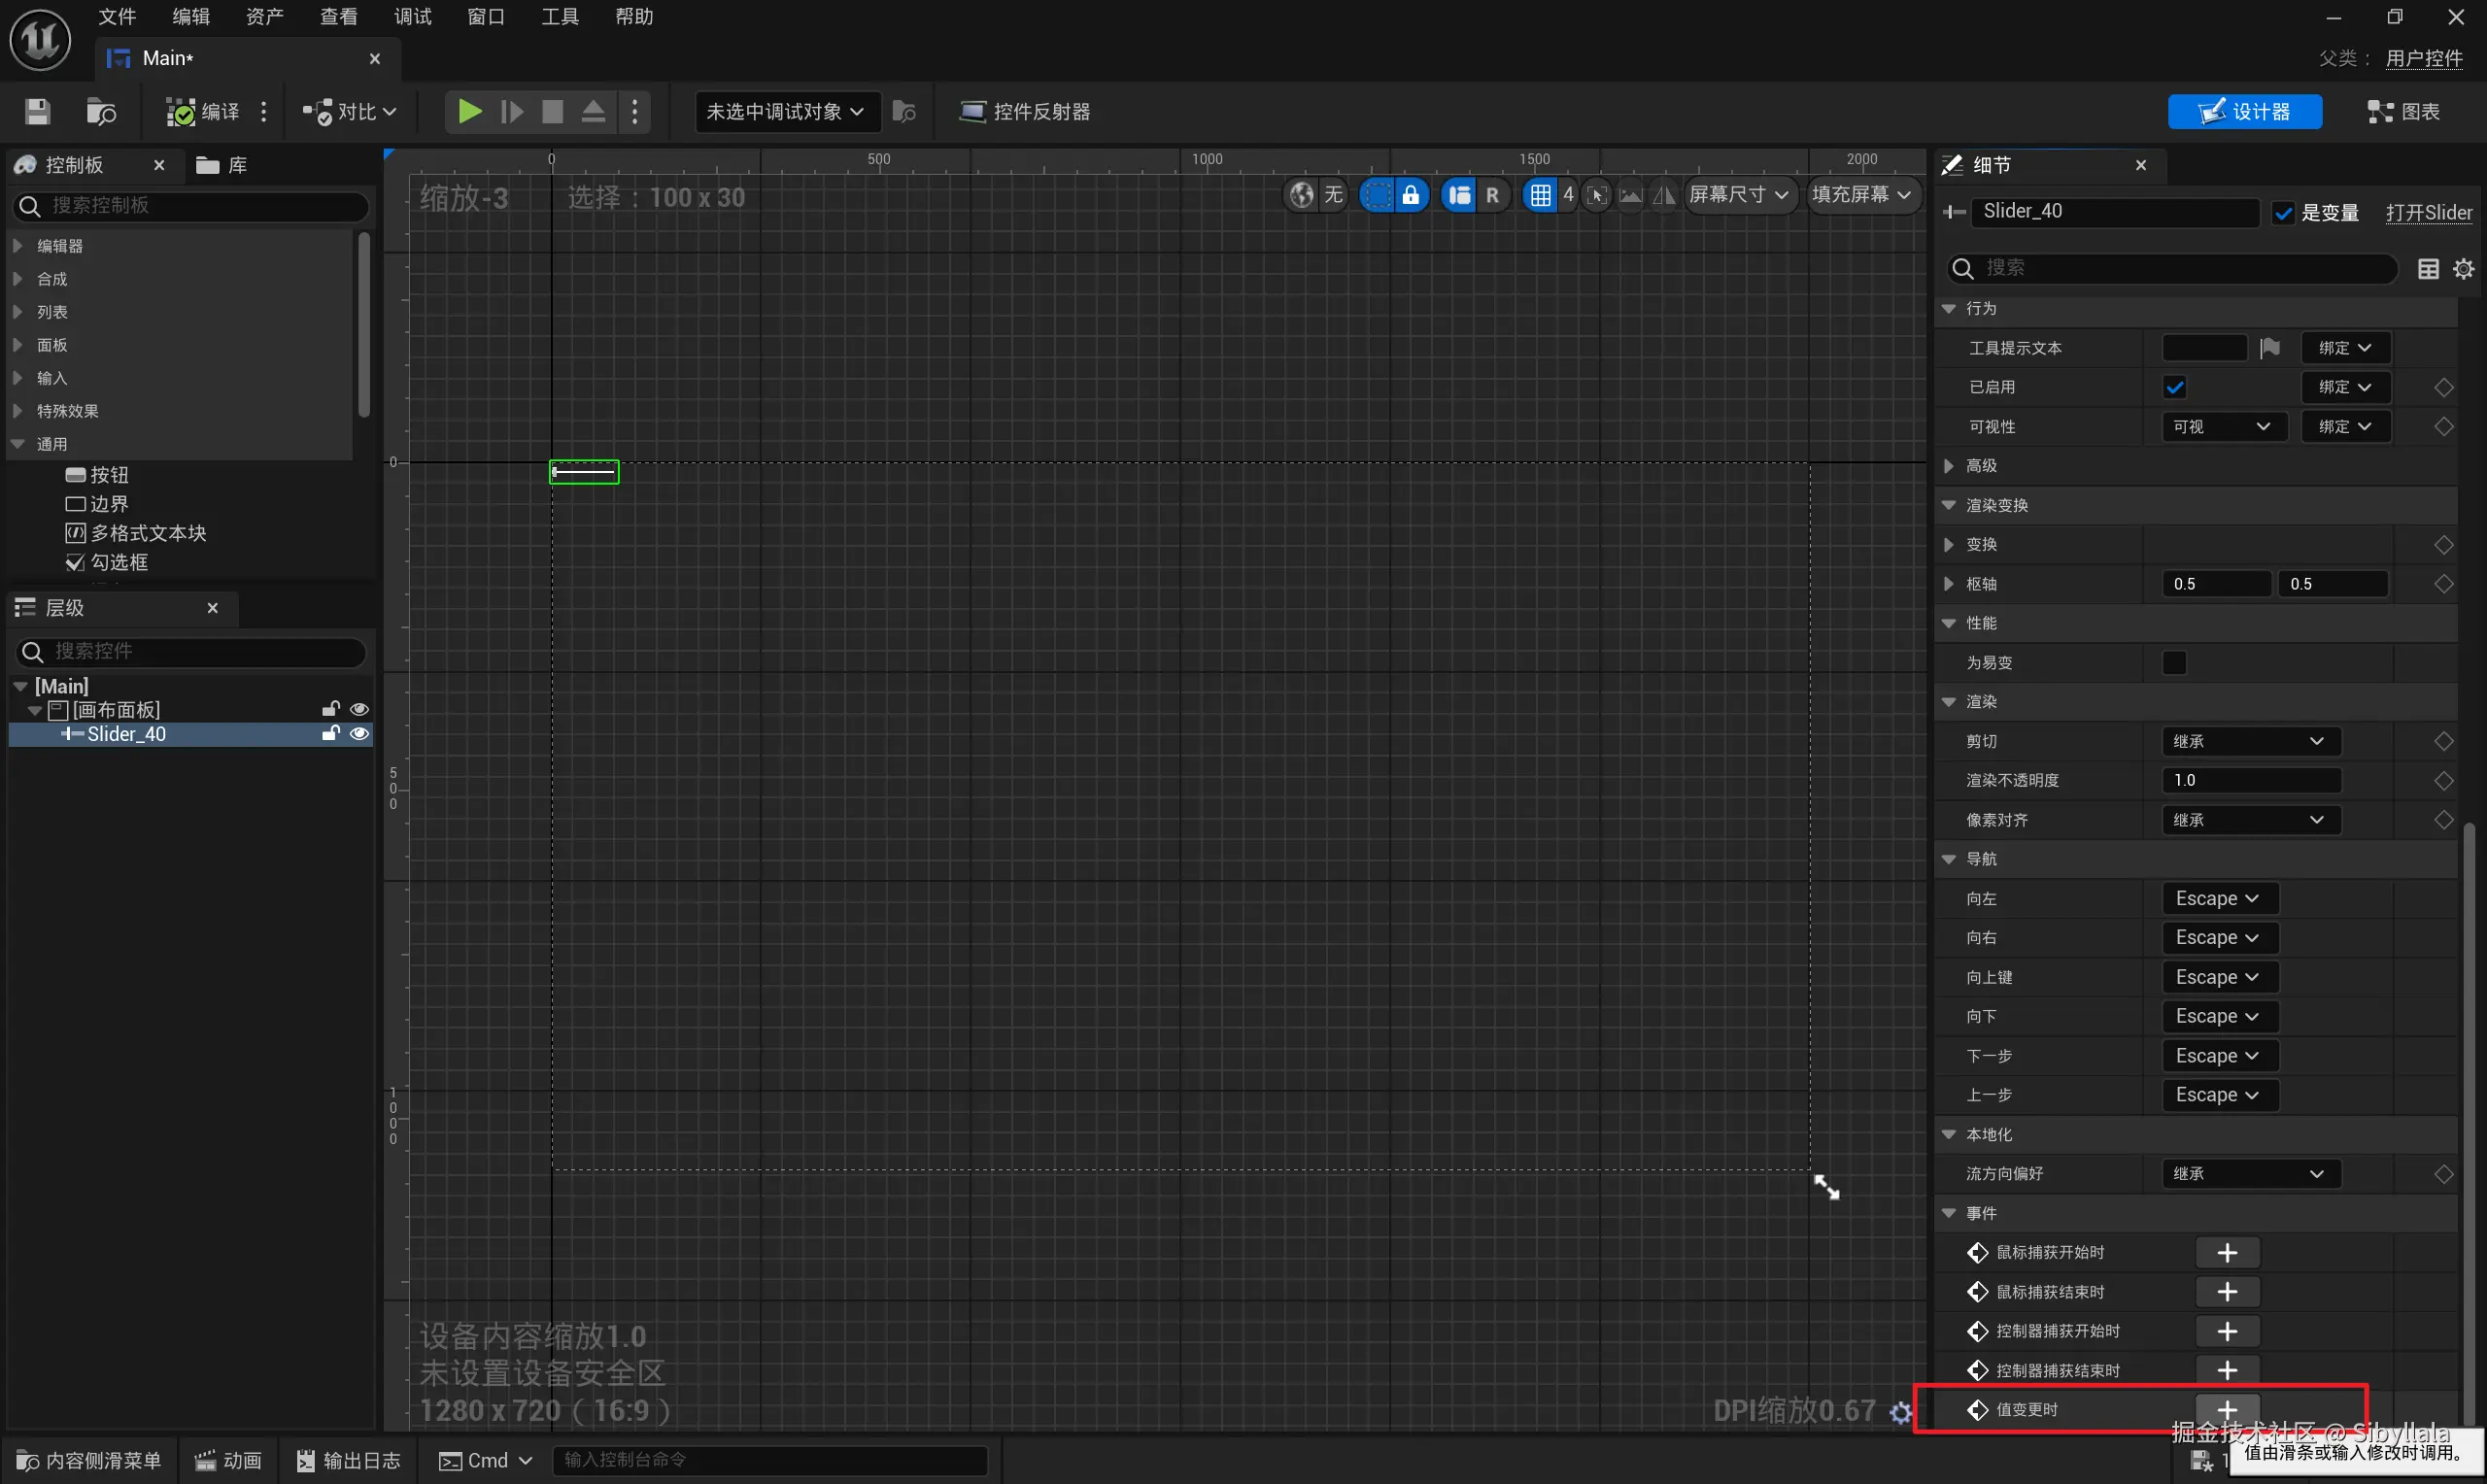Click the Browse to asset icon
This screenshot has height=1484, width=2487.
100,111
